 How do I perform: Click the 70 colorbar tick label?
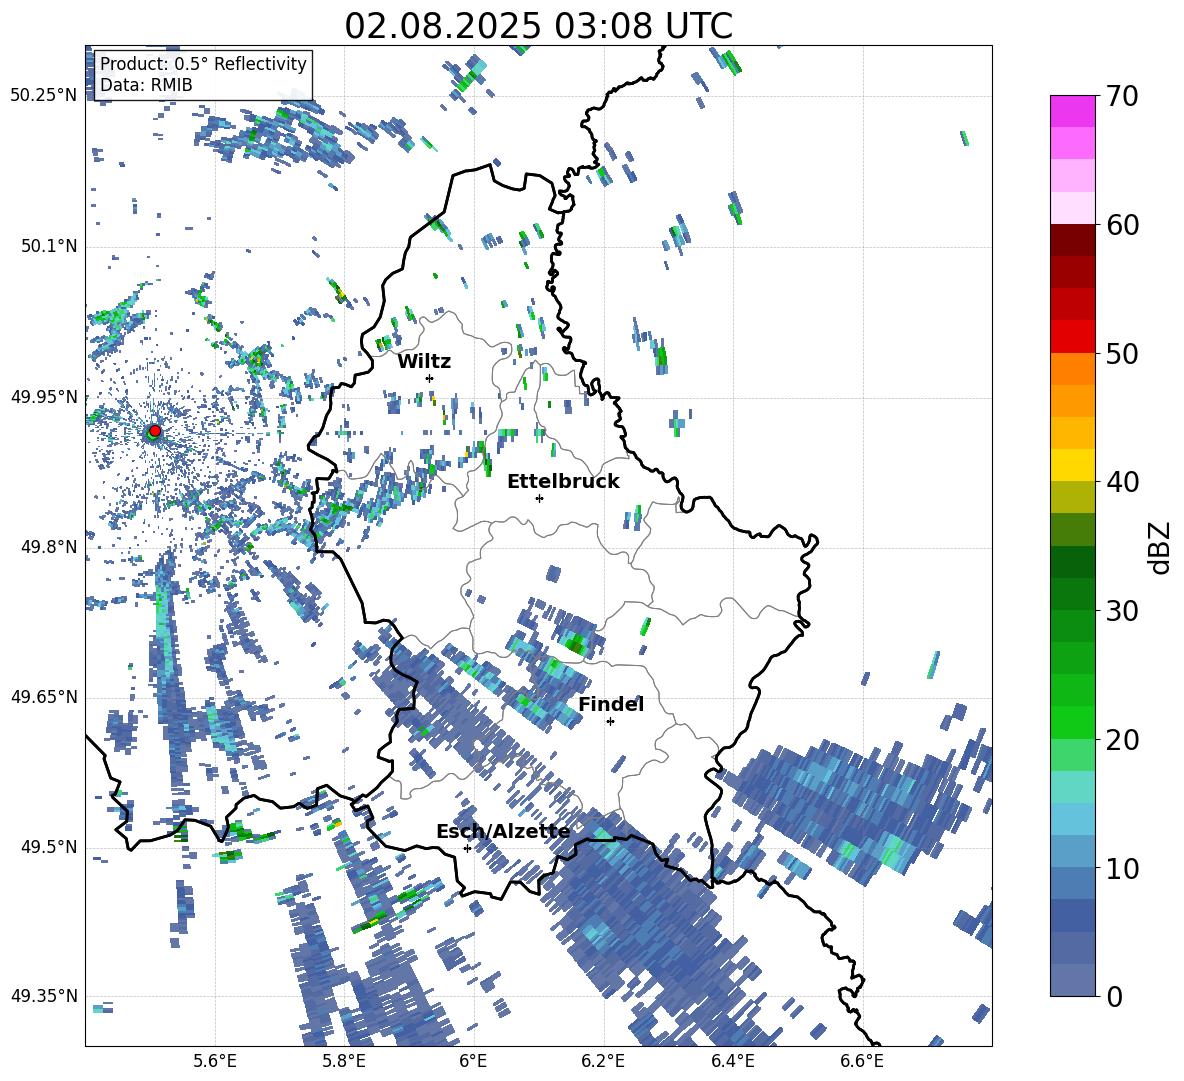pos(1122,96)
